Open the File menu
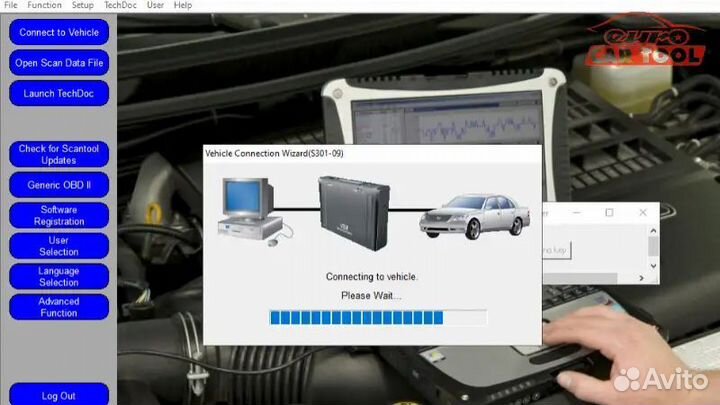Viewport: 720px width, 405px height. 10,5
